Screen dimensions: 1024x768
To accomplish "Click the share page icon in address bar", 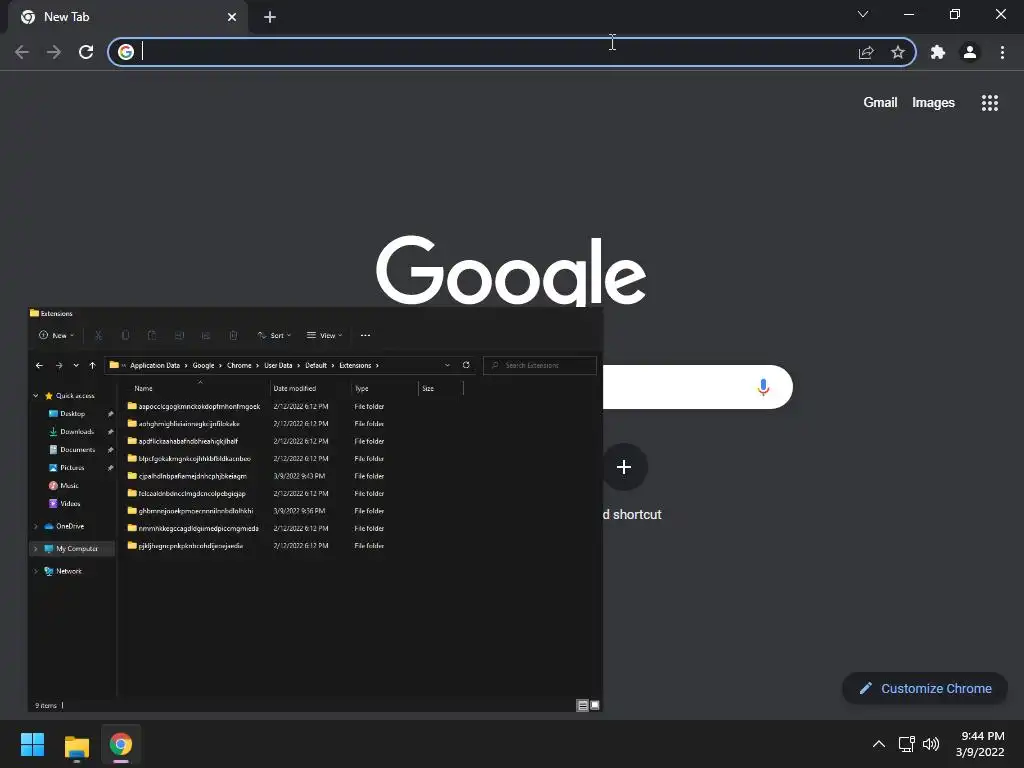I will [x=866, y=52].
